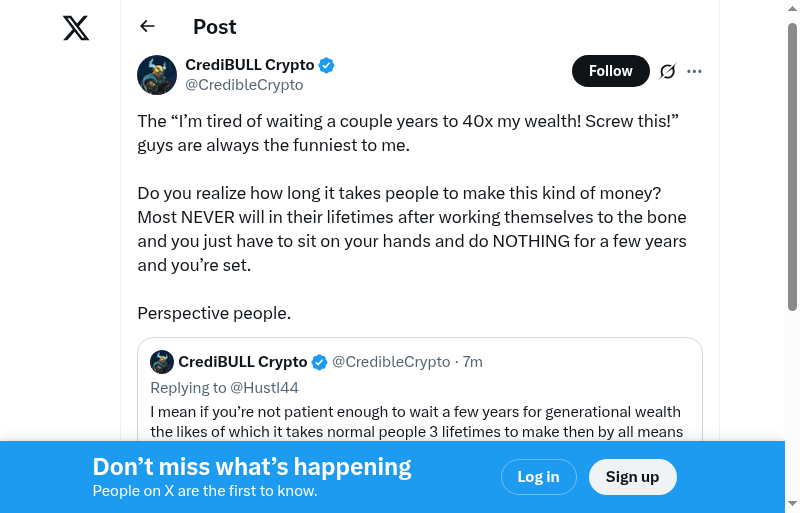
Task: Follow CrediBULL Crypto
Action: [610, 71]
